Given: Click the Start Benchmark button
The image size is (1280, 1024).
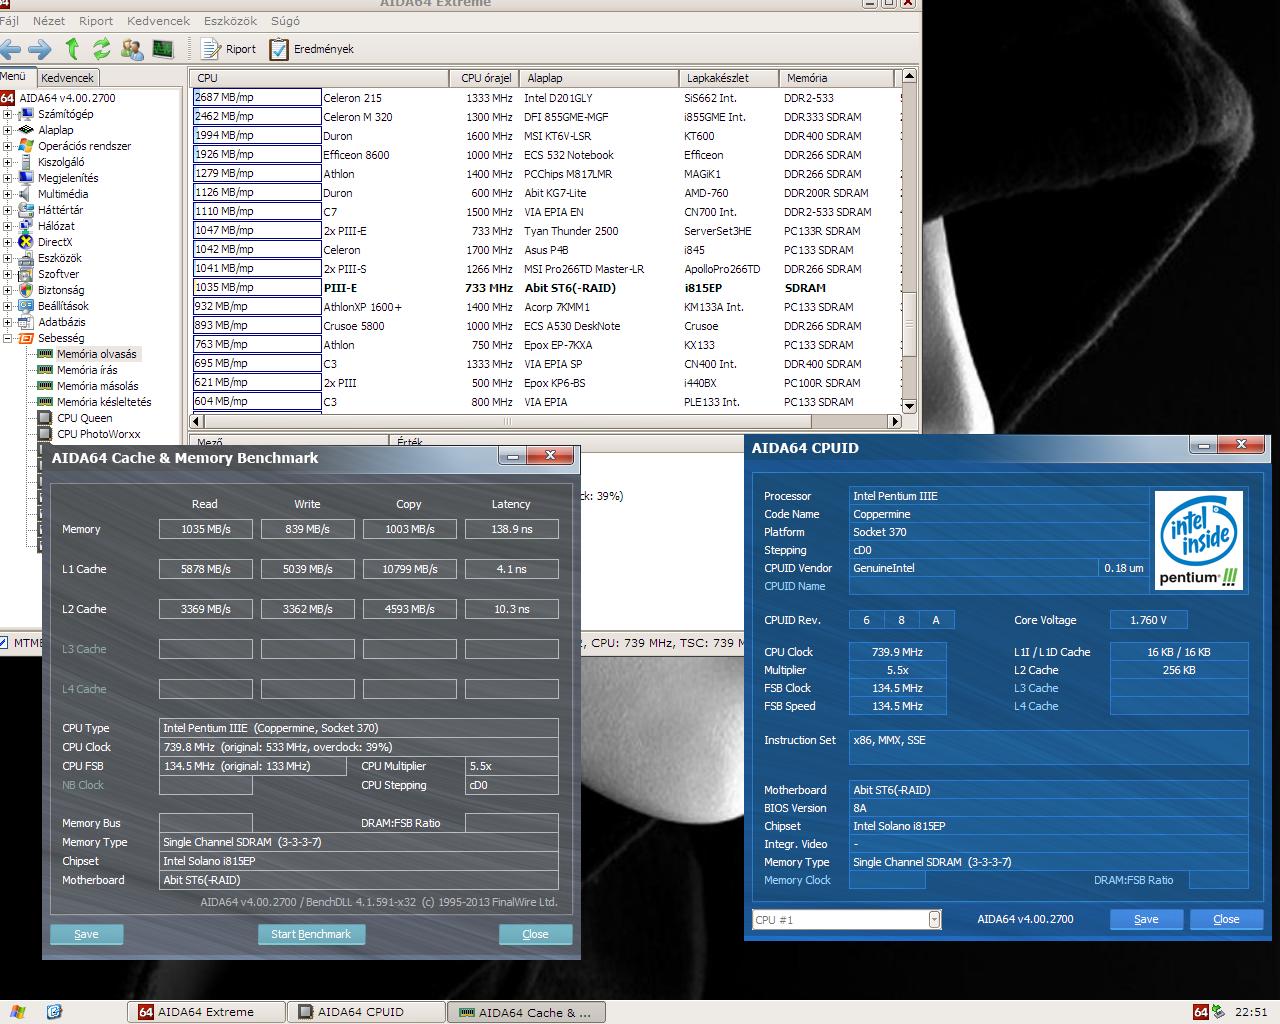Looking at the screenshot, I should point(311,934).
